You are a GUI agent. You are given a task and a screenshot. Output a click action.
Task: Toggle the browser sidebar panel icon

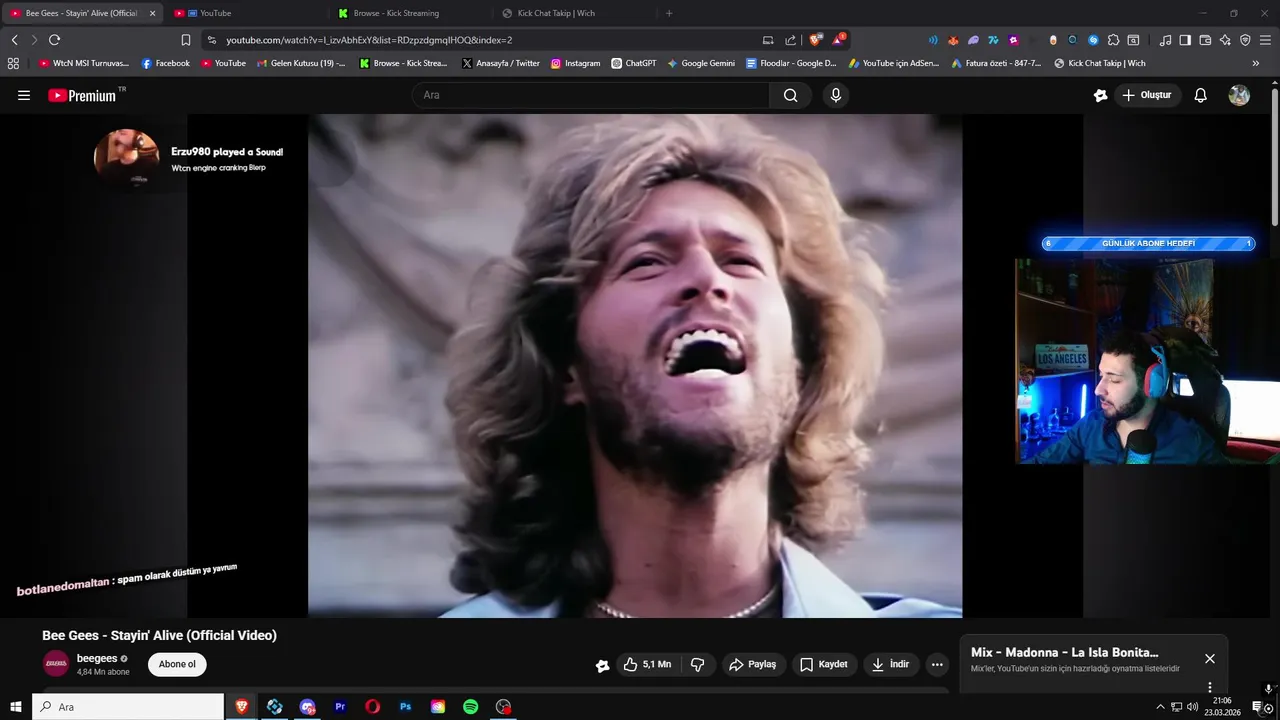coord(1185,40)
